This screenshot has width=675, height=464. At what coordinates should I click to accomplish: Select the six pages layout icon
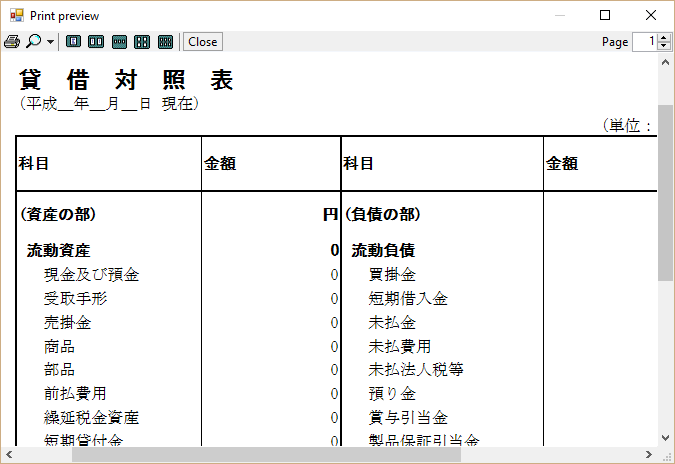[x=165, y=42]
